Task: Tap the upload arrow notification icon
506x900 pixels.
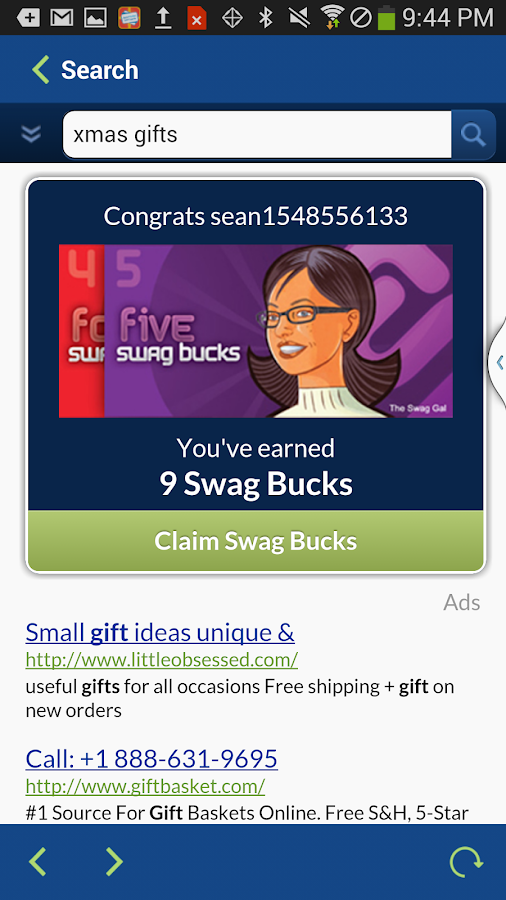Action: (164, 18)
